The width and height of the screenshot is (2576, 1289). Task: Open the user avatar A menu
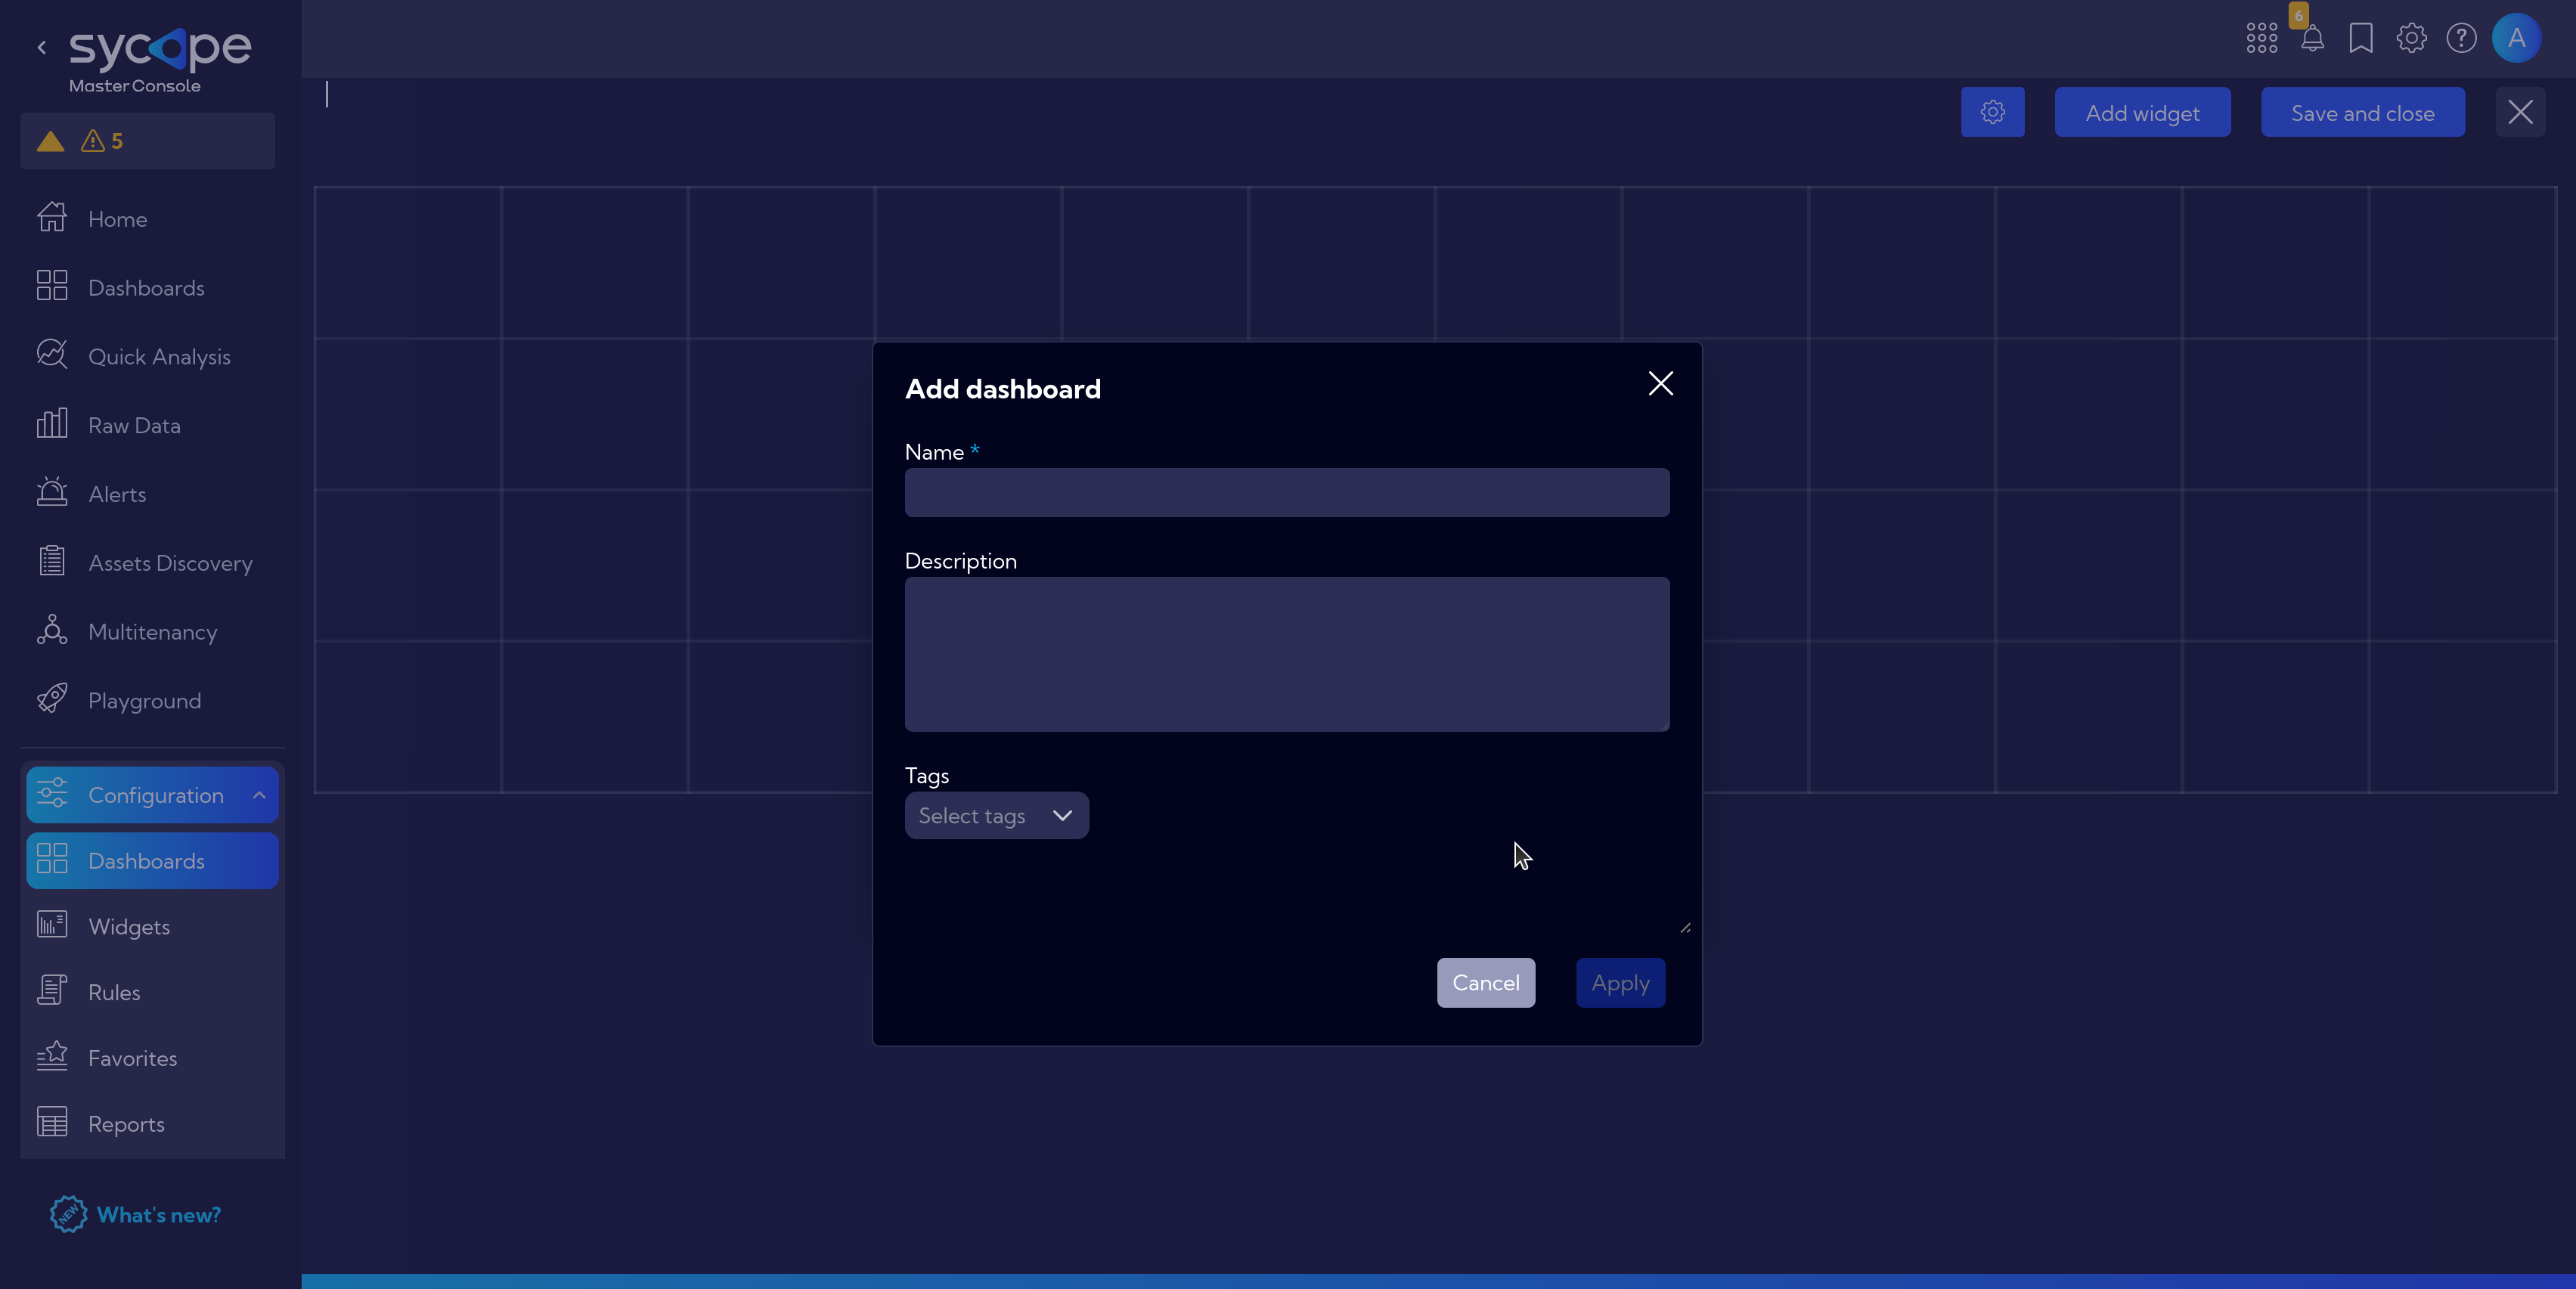coord(2517,39)
